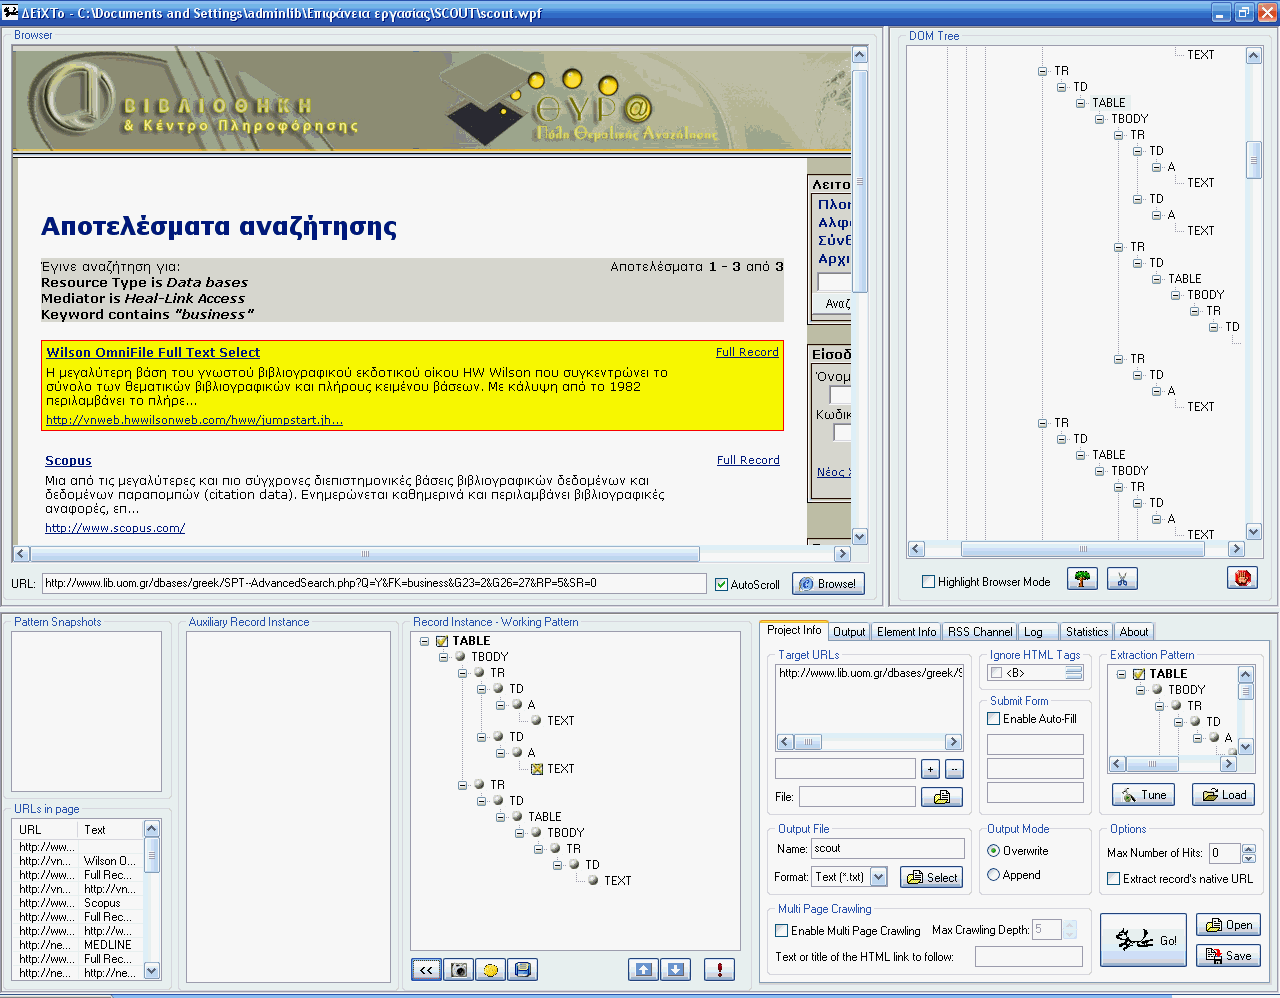Click the red stop-hand button

tap(1242, 577)
